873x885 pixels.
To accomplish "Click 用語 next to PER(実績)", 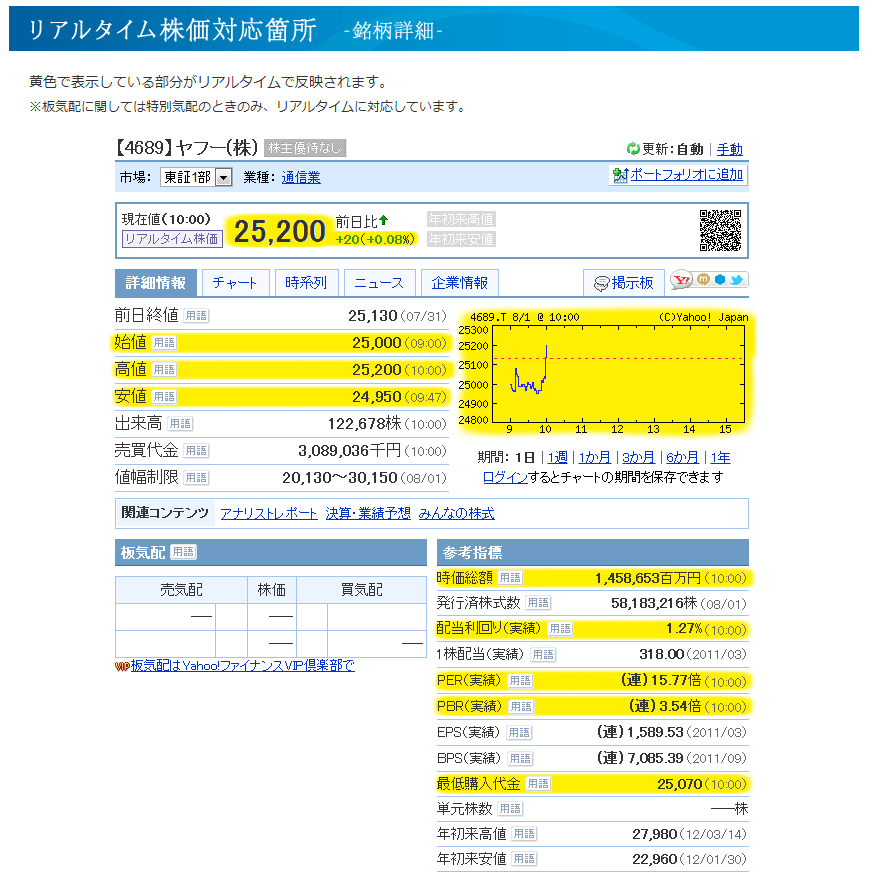I will (520, 681).
